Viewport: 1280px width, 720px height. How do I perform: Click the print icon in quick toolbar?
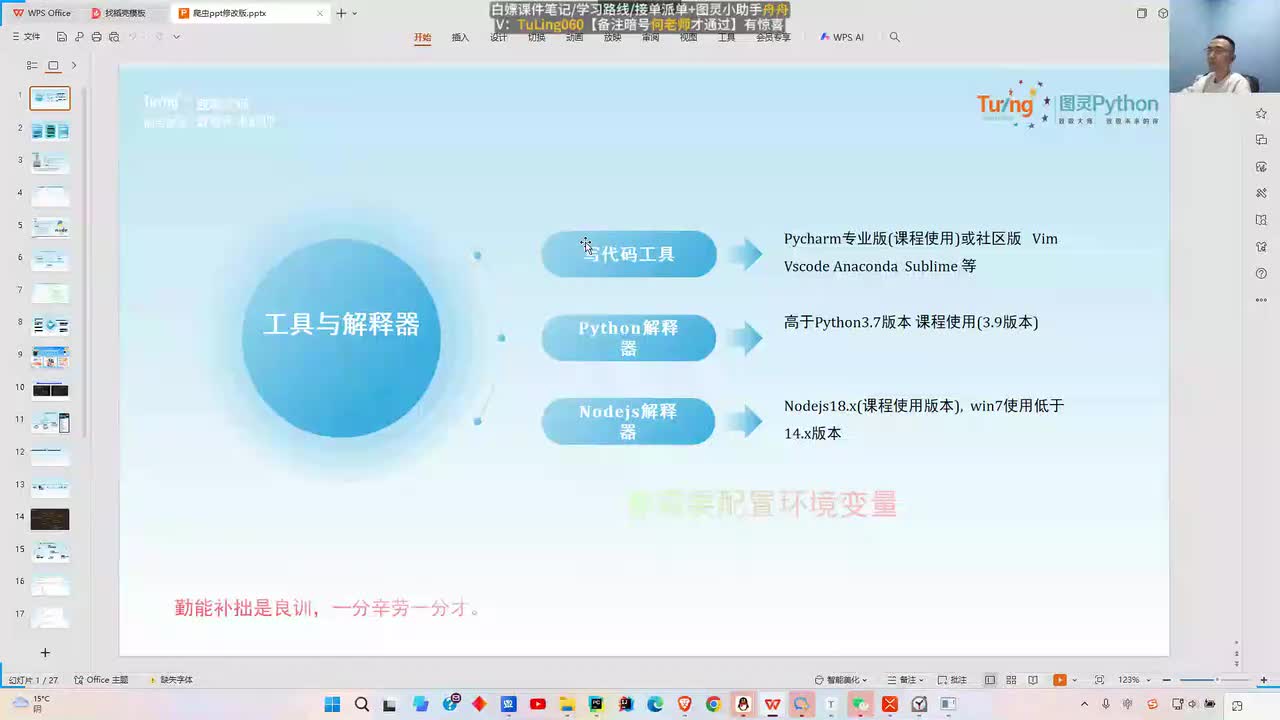click(96, 37)
